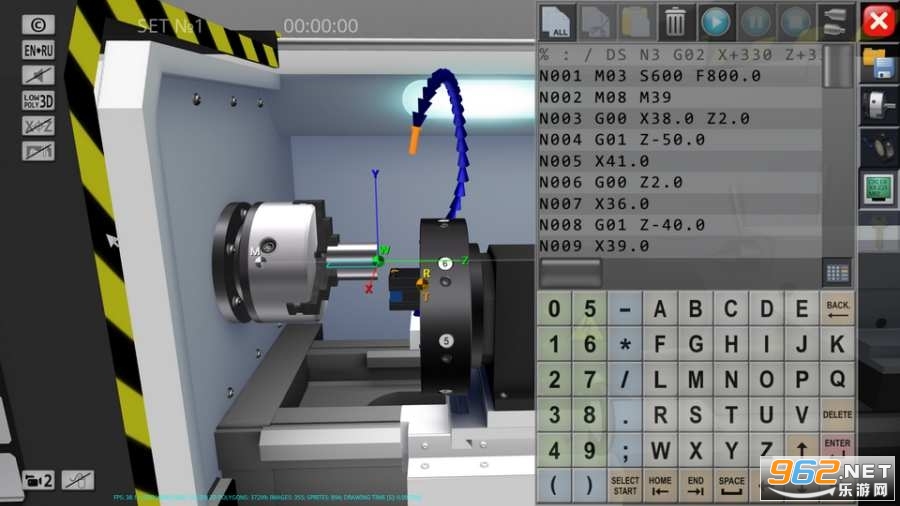The image size is (900, 506).
Task: Open the save file folder icon
Action: pos(878,63)
